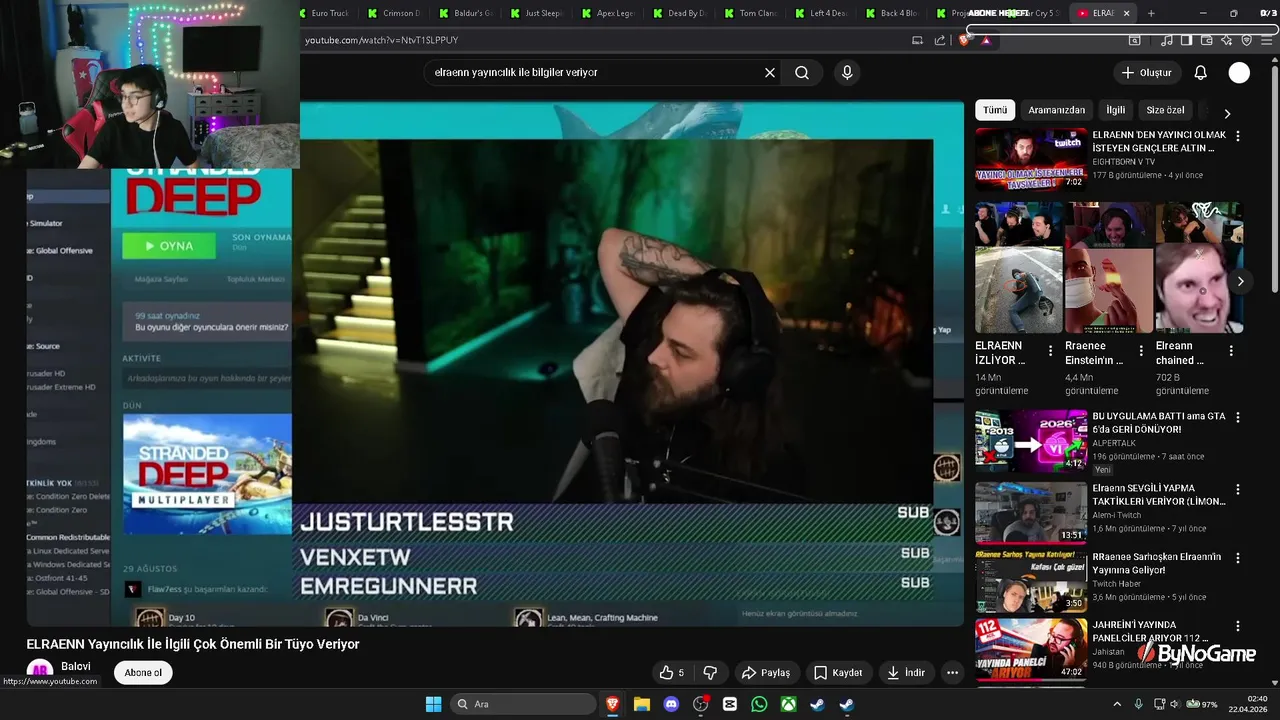This screenshot has width=1280, height=720.
Task: Select the Size özel filter chip
Action: click(1165, 110)
